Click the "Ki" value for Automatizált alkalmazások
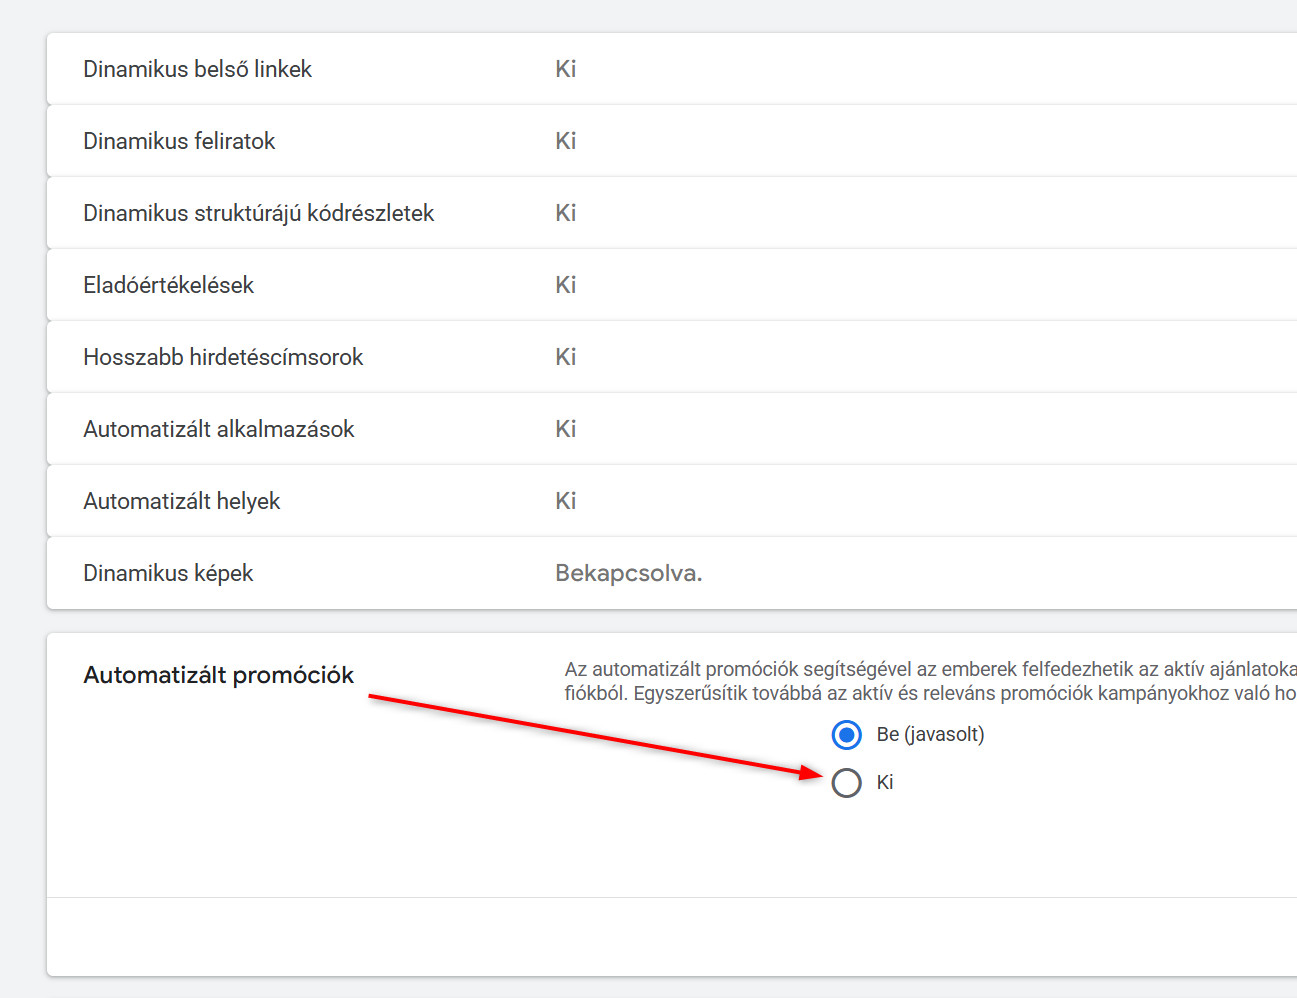 pos(566,429)
